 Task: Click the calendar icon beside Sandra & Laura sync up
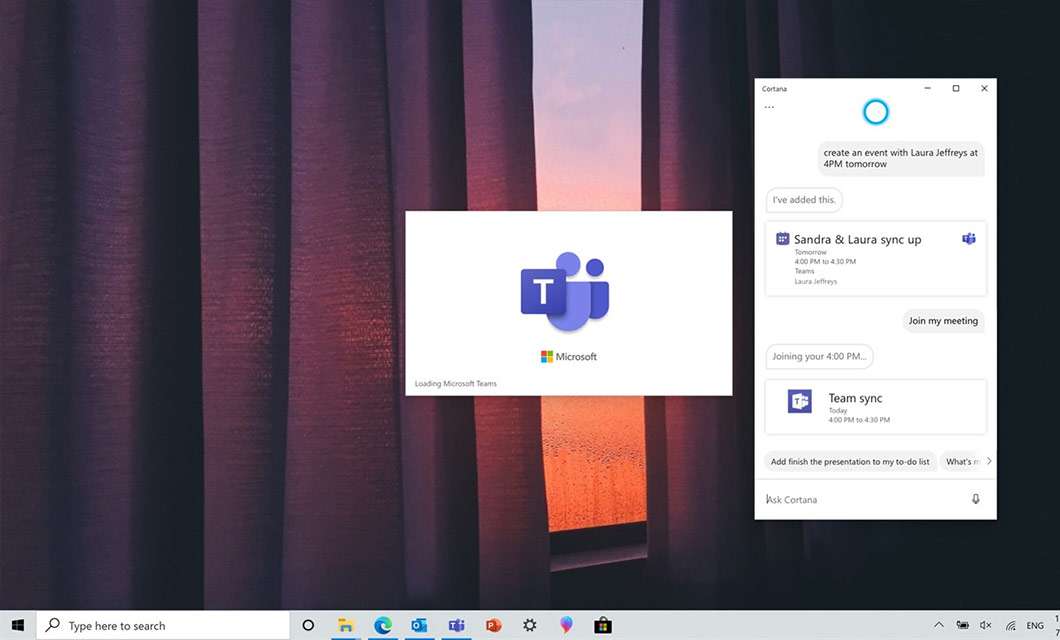point(782,239)
